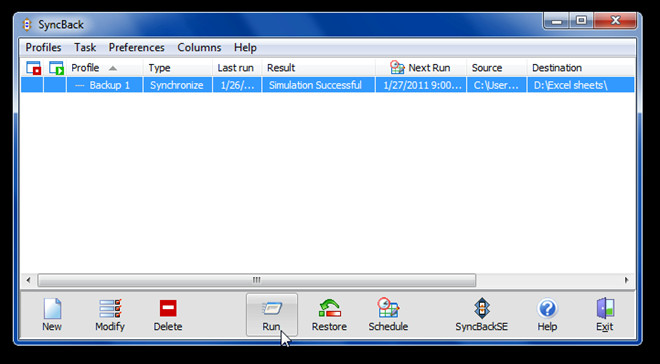Delete the selected profile
Image resolution: width=660 pixels, height=364 pixels.
click(x=168, y=315)
